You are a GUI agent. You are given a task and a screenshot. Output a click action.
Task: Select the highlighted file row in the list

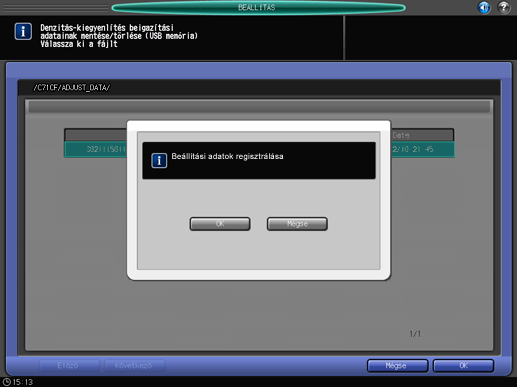(259, 149)
